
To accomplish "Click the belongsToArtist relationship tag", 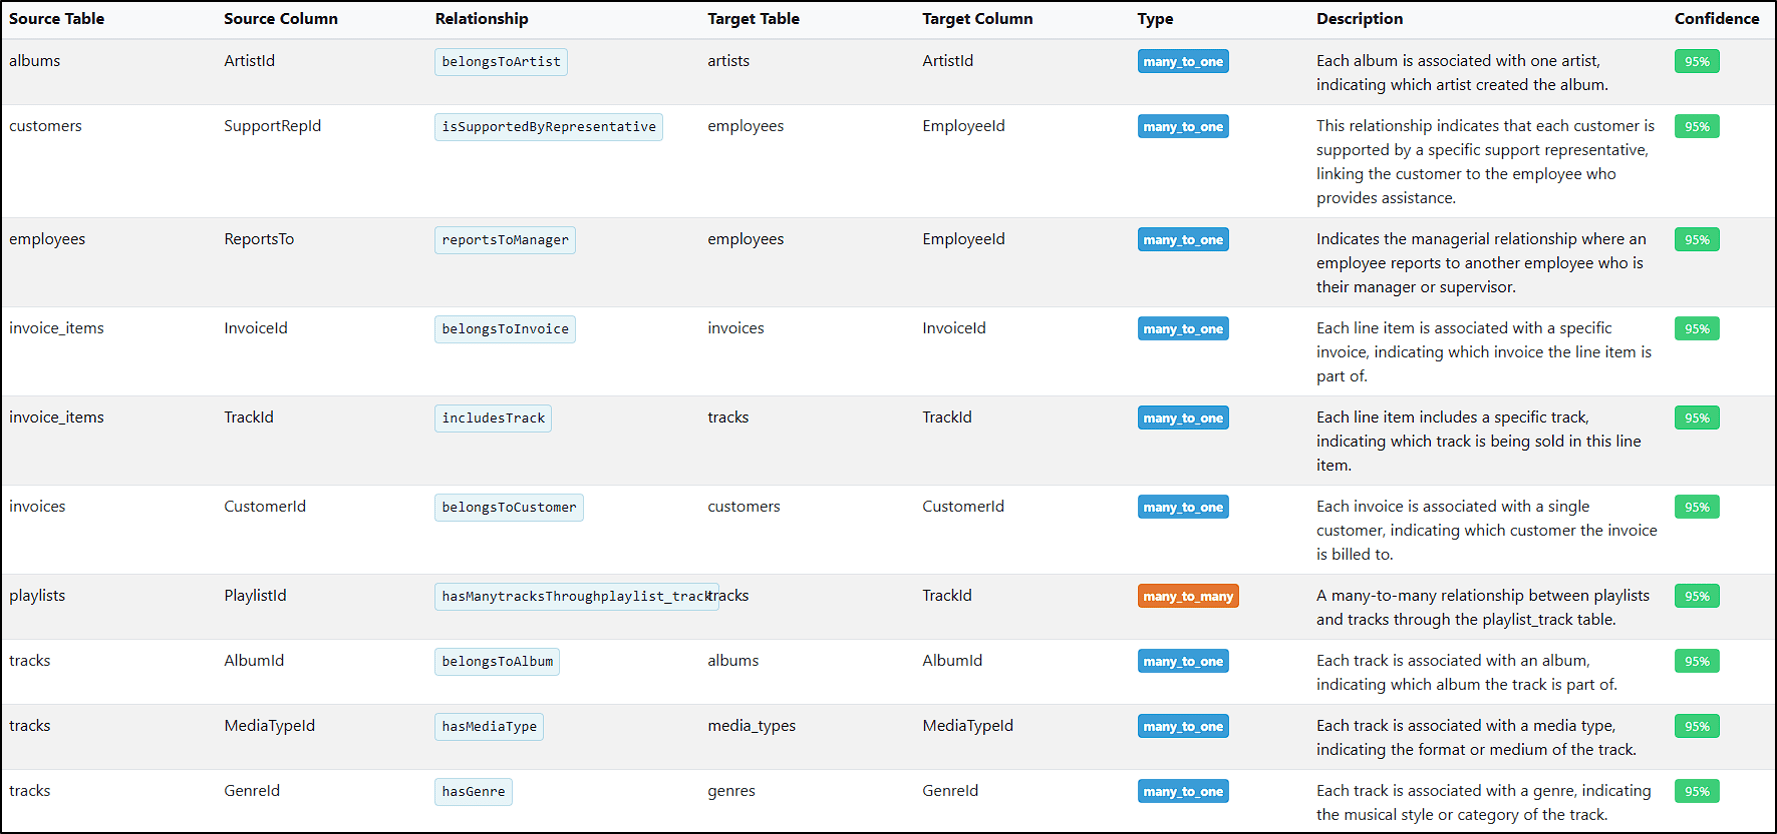I will tap(501, 62).
